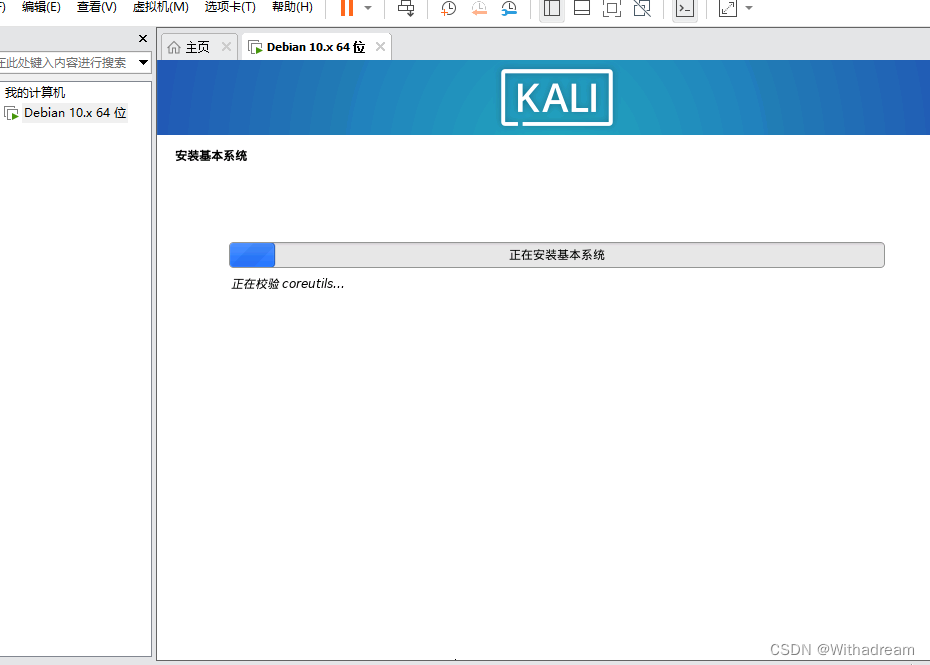930x665 pixels.
Task: Expand the power options arrow next to pause
Action: click(x=368, y=8)
